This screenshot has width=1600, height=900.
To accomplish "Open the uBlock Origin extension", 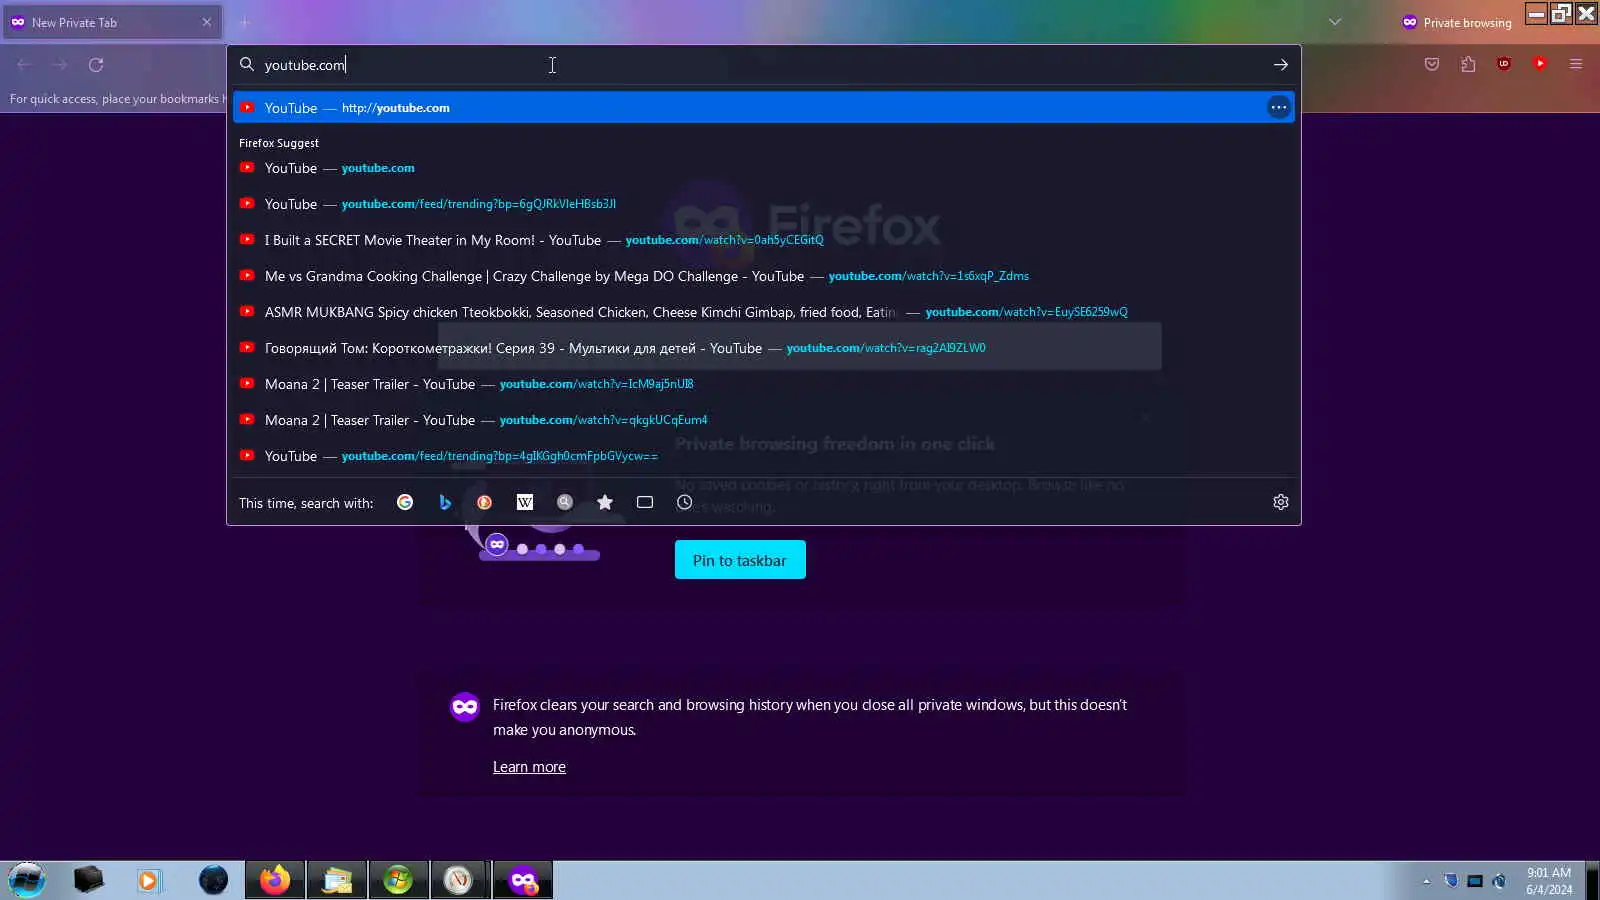I will pos(1504,64).
